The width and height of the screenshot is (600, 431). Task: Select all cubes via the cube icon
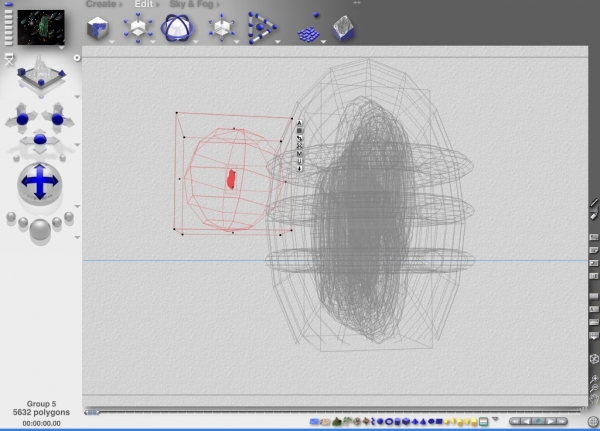[406, 421]
